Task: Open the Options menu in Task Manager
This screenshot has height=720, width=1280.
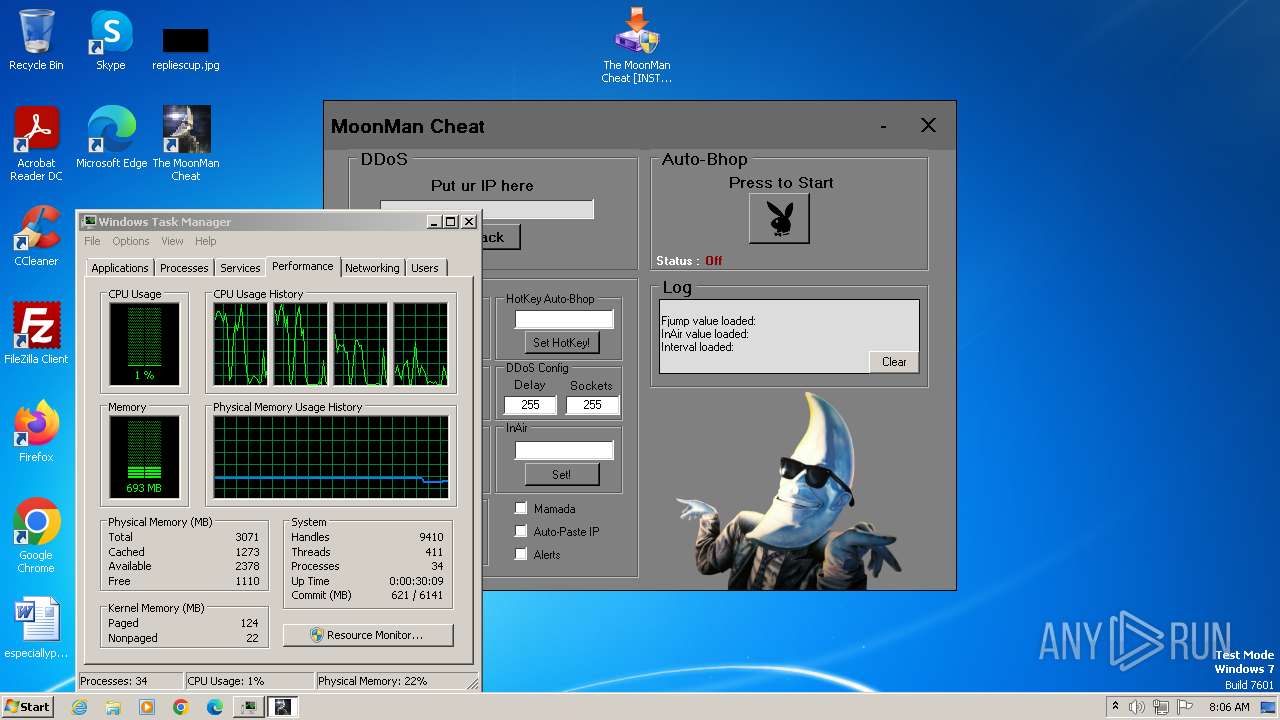Action: [x=130, y=241]
